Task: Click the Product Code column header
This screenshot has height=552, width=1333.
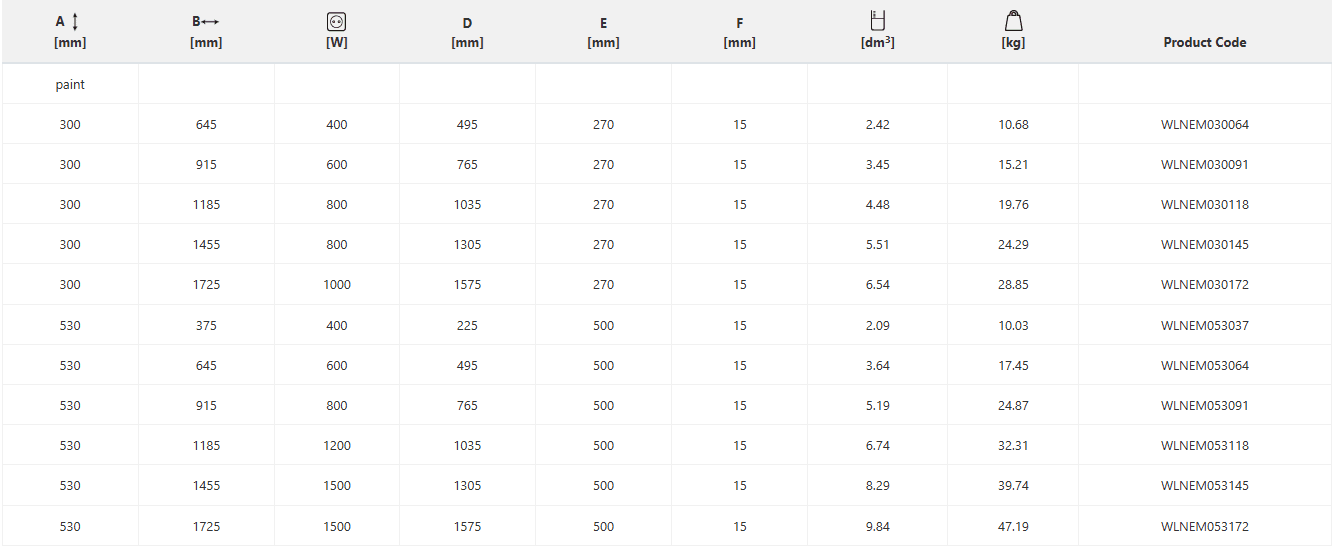Action: click(1204, 42)
